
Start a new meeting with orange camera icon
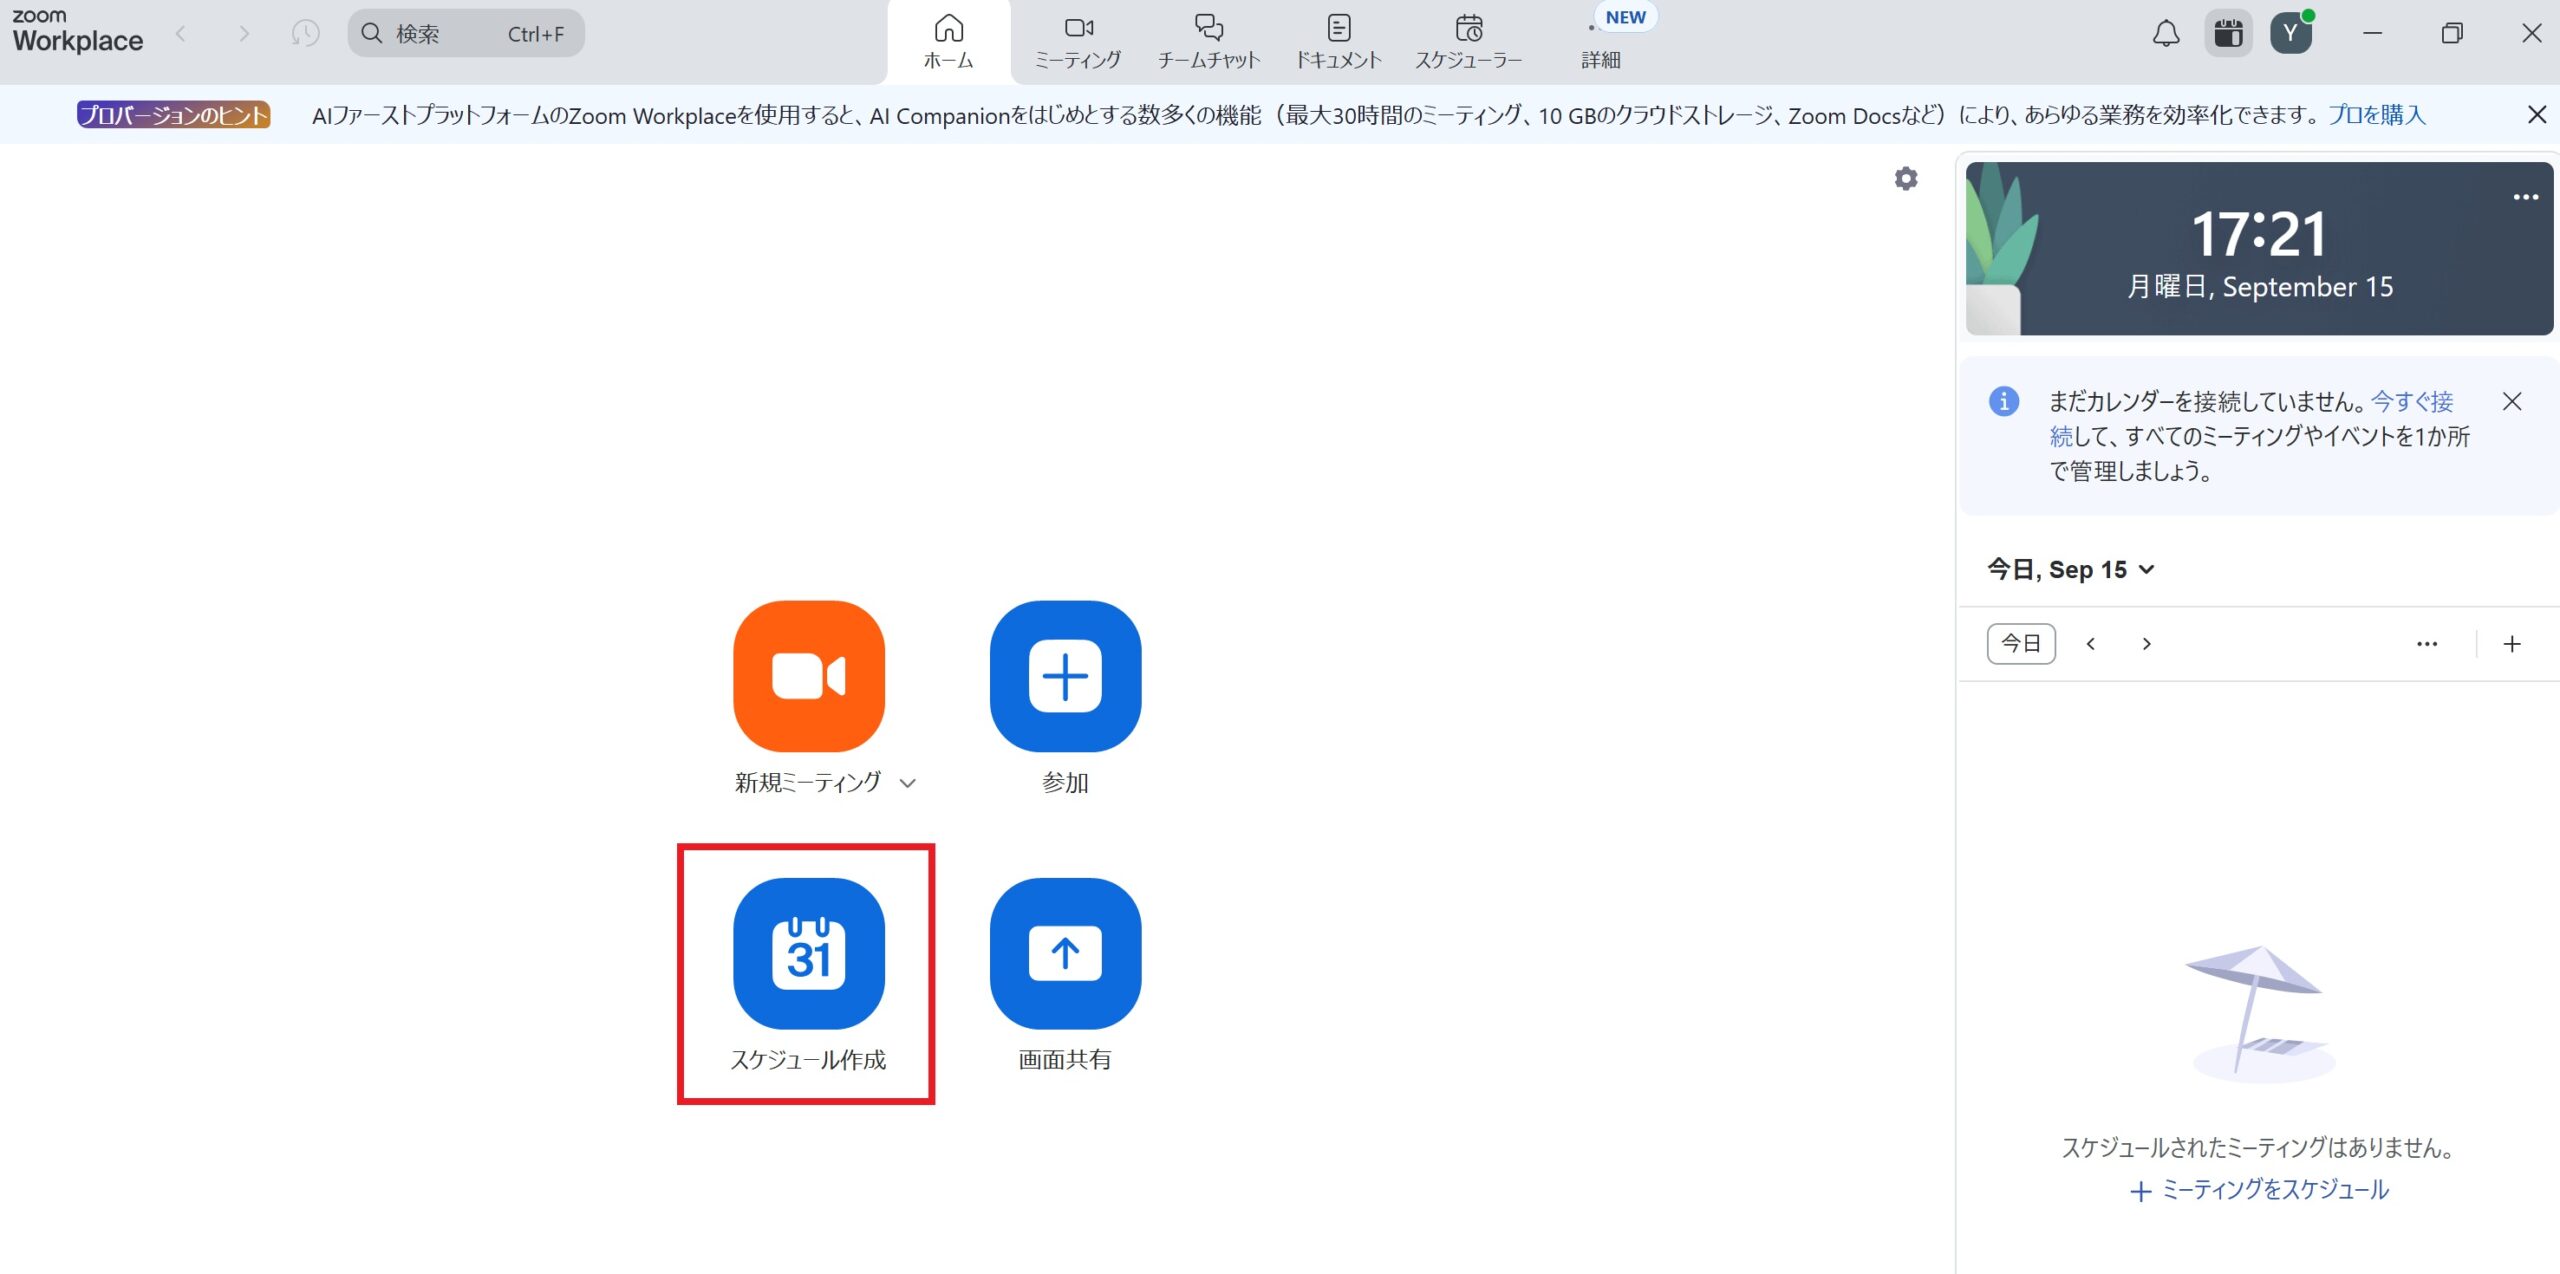pos(808,676)
